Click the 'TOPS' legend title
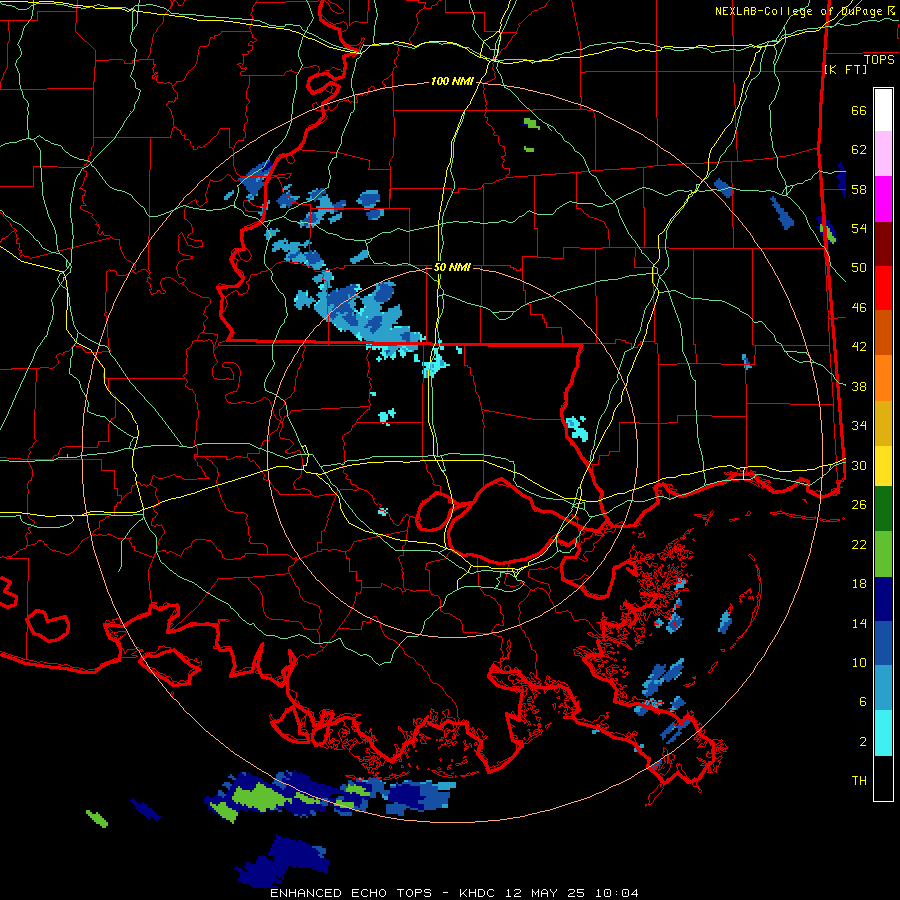 tap(879, 60)
